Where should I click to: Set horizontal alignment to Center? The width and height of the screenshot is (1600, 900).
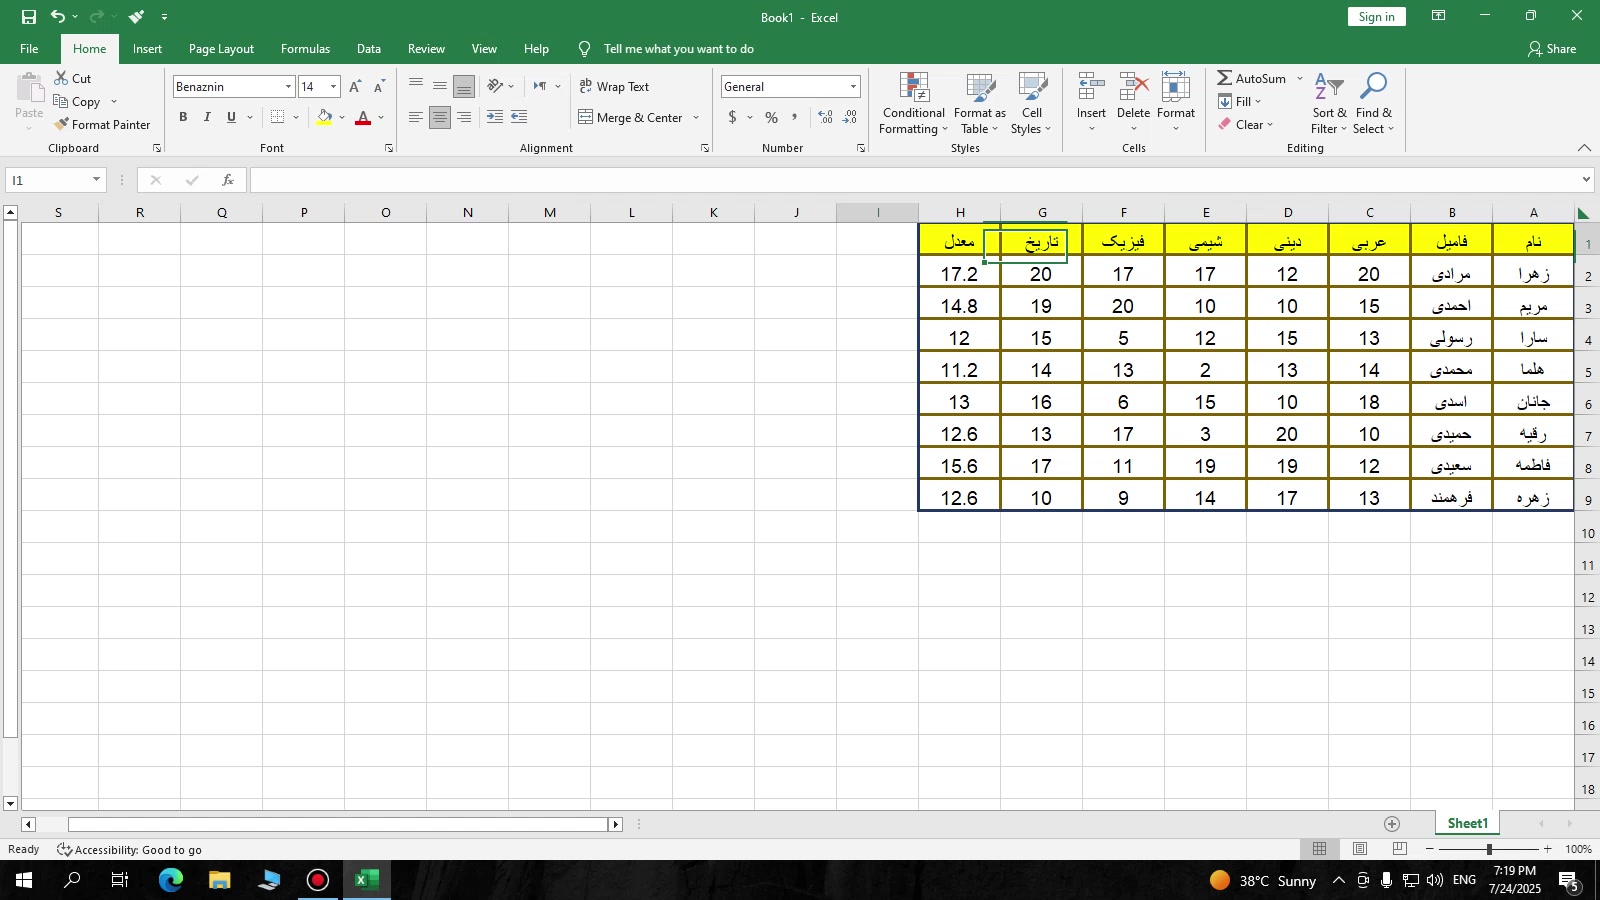pyautogui.click(x=440, y=117)
